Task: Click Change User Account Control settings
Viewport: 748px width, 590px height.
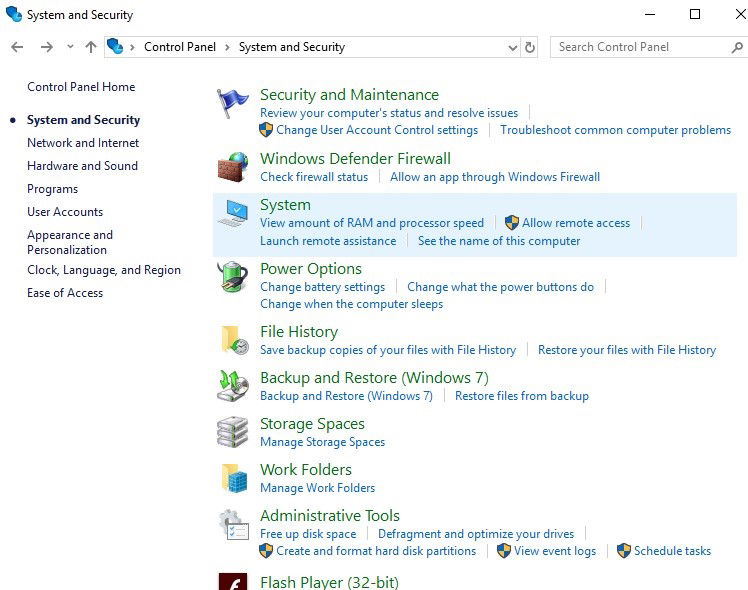Action: (x=377, y=130)
